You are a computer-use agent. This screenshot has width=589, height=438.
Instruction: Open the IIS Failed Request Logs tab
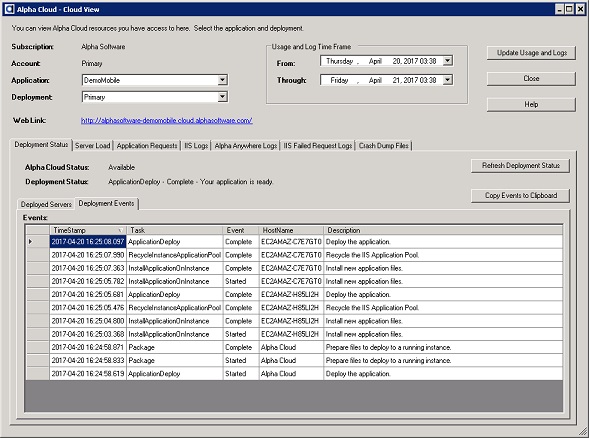[x=318, y=146]
